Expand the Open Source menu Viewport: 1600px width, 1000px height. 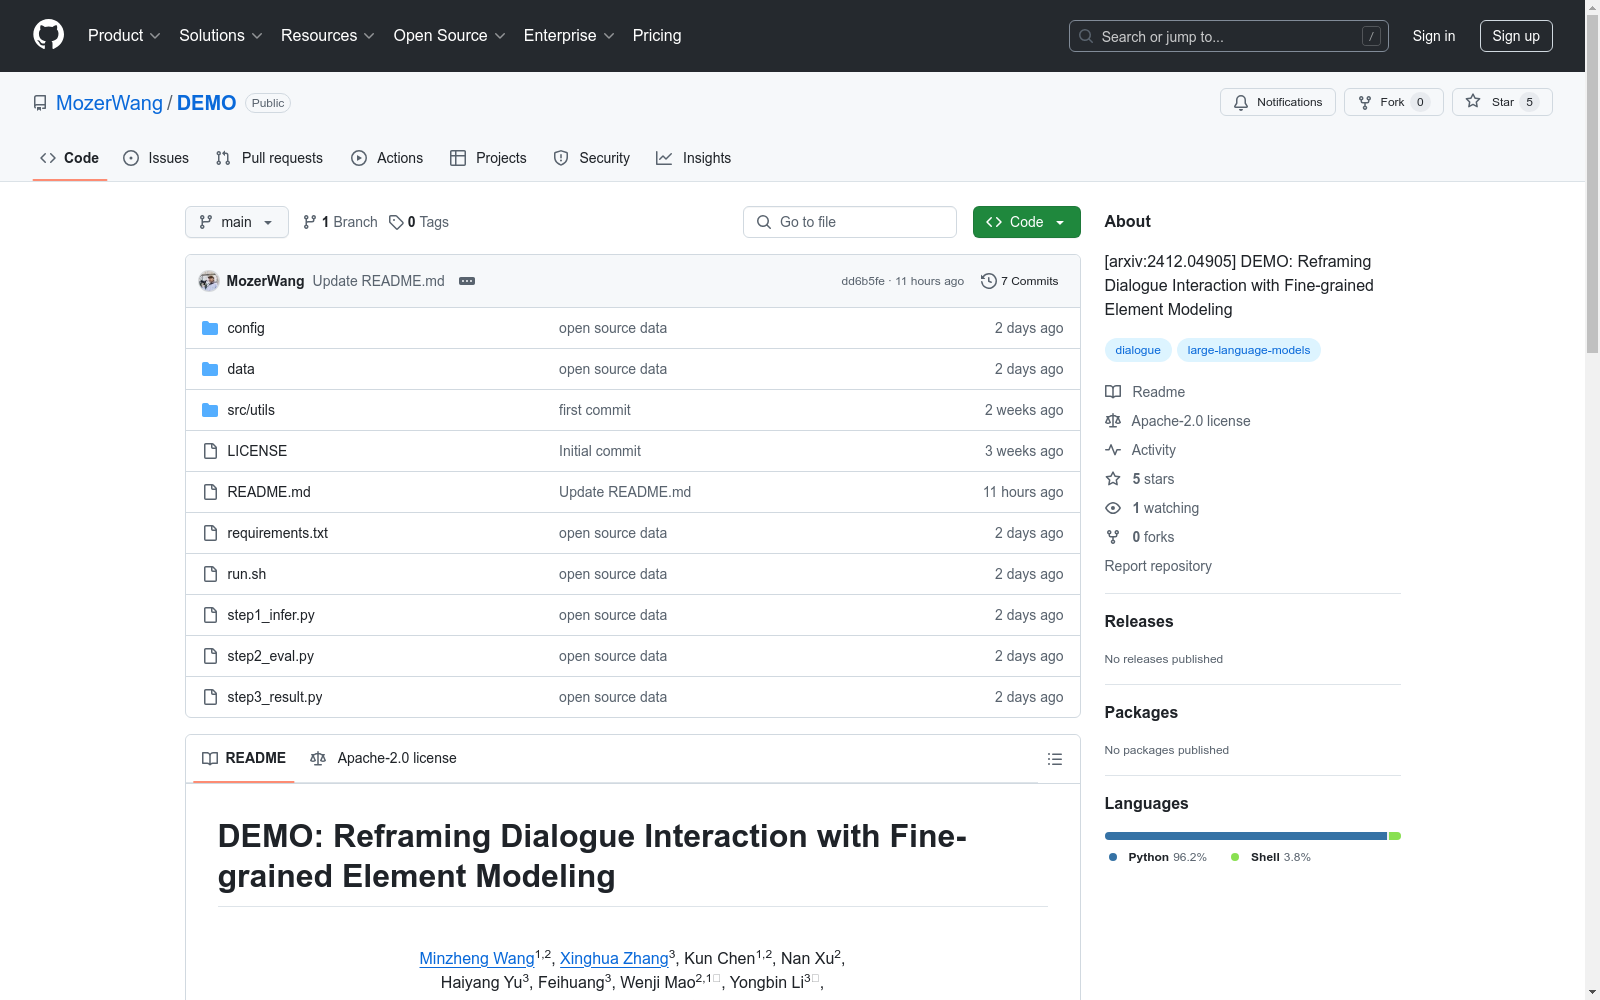[x=450, y=36]
